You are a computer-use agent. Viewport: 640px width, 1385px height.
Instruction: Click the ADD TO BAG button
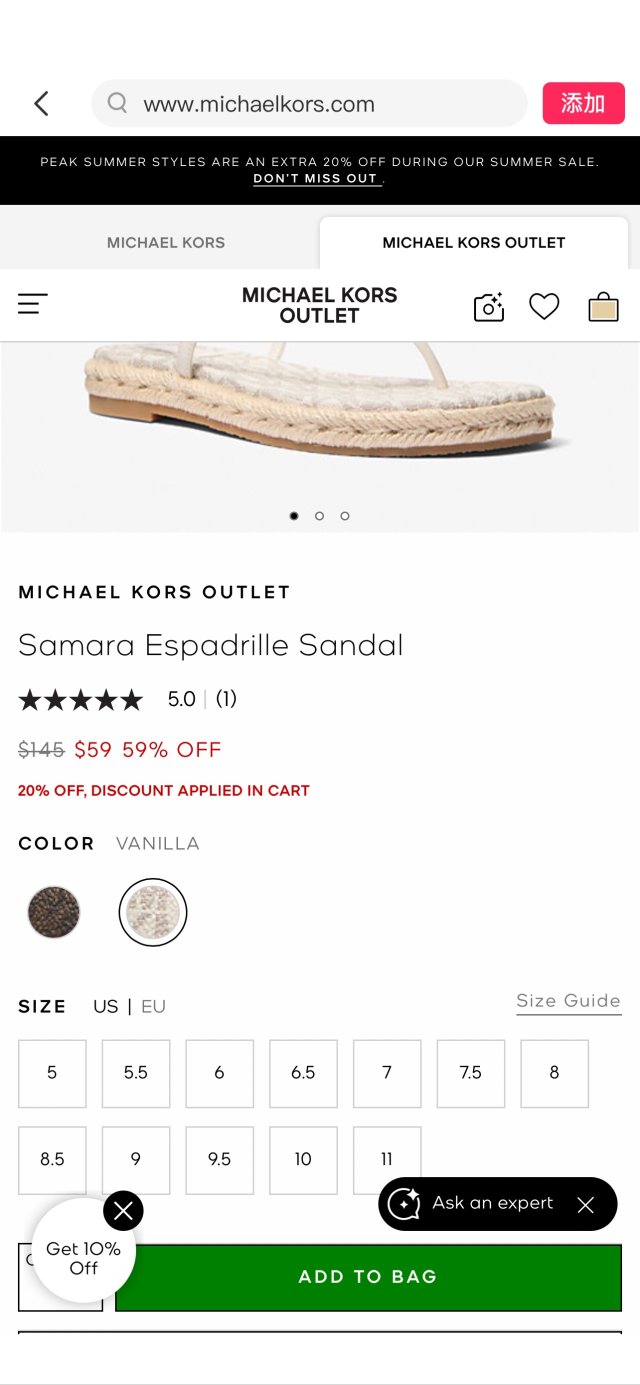tap(368, 1276)
